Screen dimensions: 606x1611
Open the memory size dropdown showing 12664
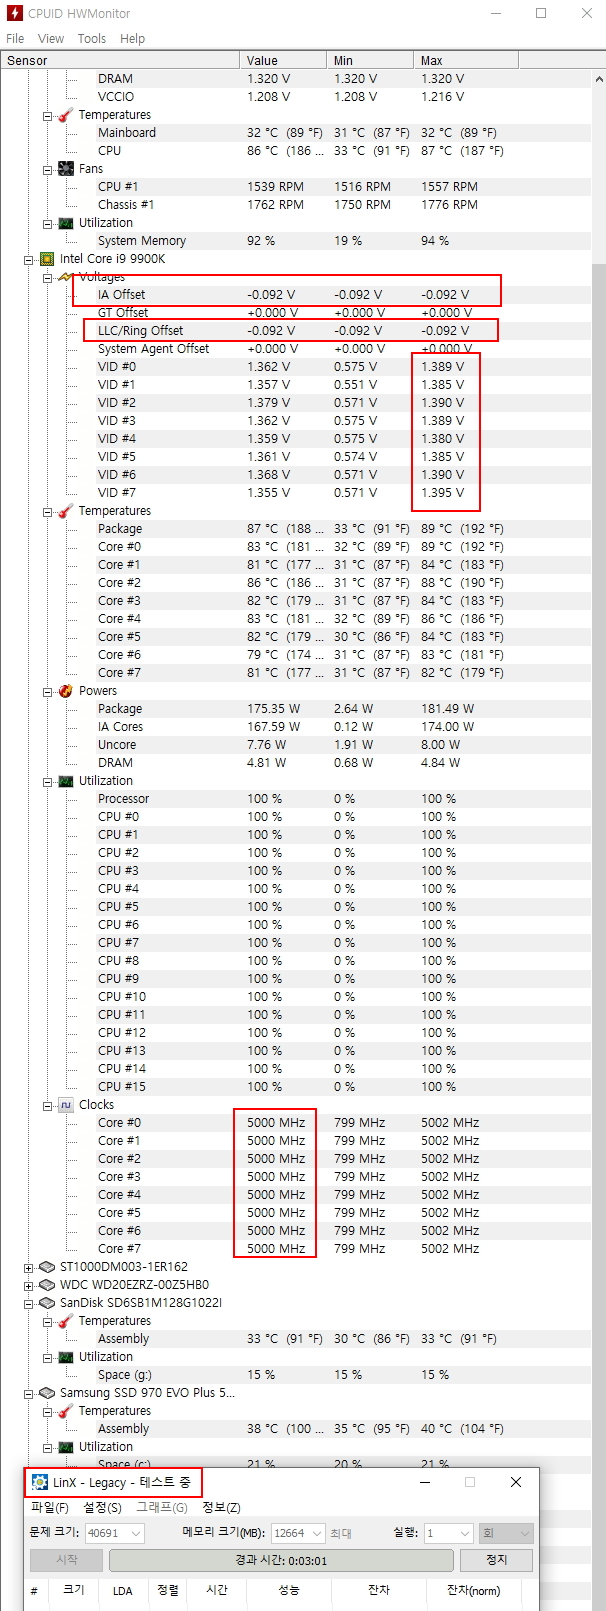click(x=317, y=1533)
